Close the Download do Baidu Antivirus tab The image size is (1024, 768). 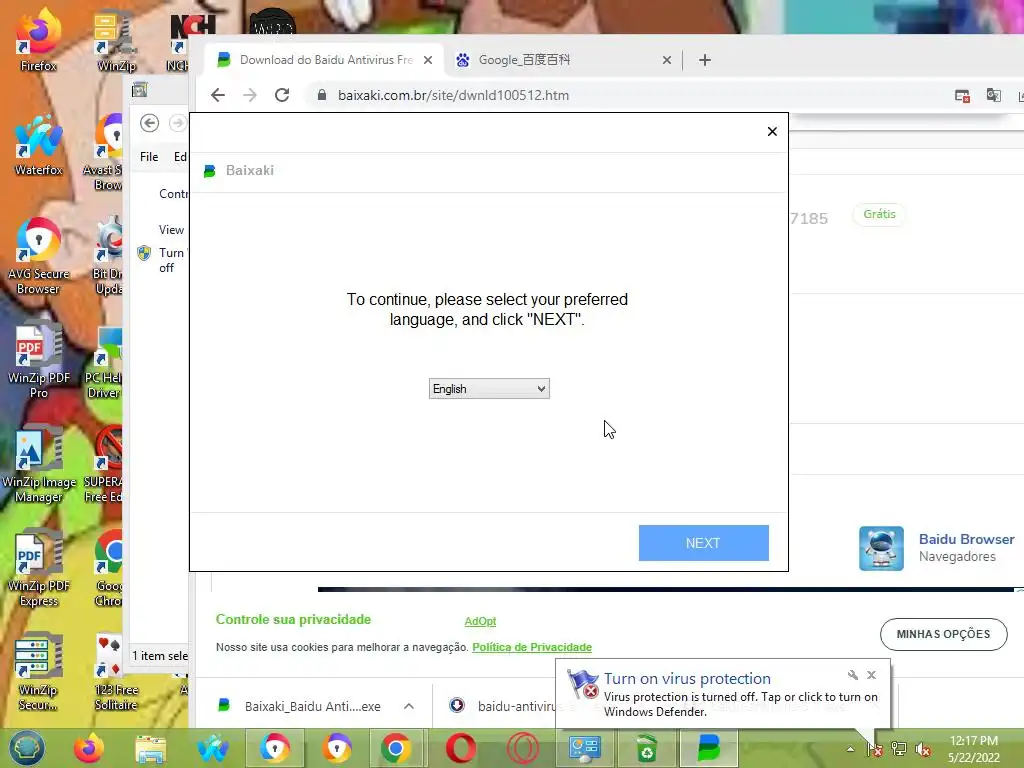[428, 60]
